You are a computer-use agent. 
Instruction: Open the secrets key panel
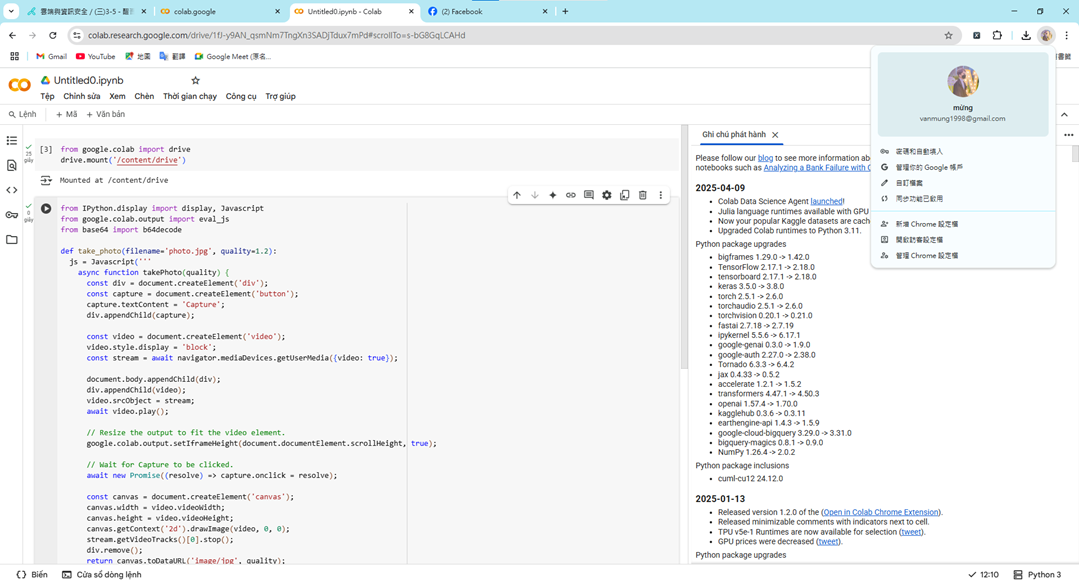12,215
